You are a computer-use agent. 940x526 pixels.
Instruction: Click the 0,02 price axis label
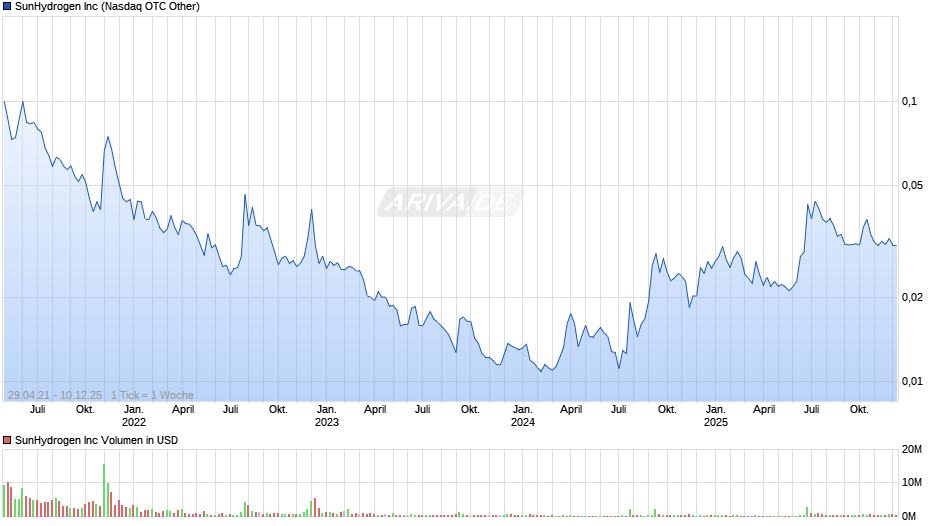click(x=912, y=297)
